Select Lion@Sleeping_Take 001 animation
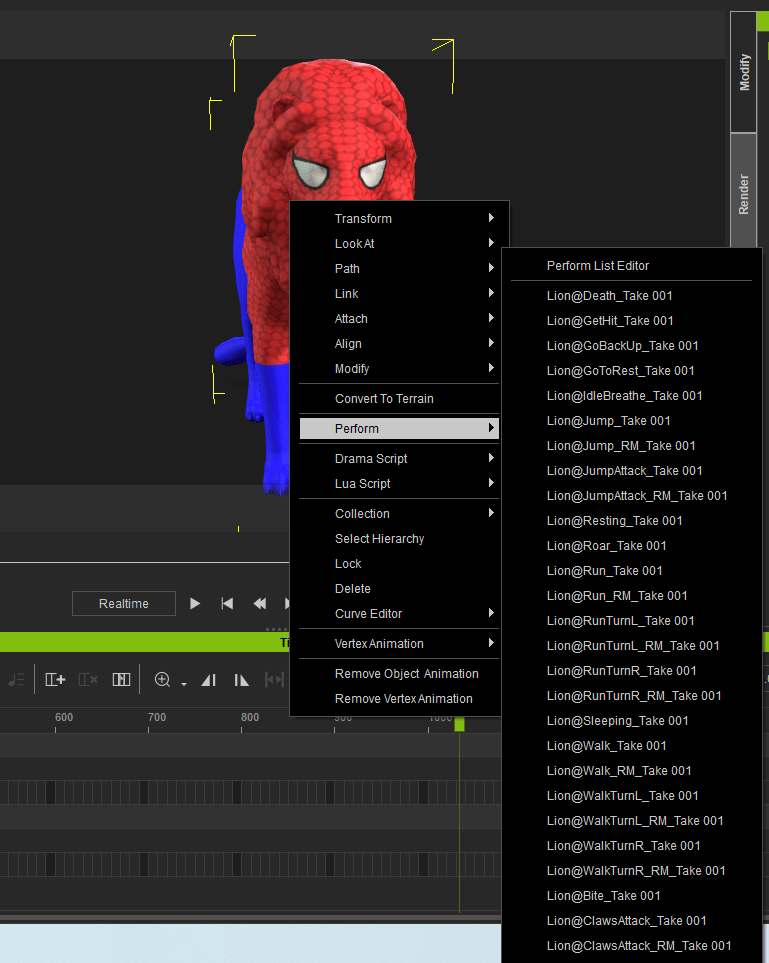 coord(631,721)
